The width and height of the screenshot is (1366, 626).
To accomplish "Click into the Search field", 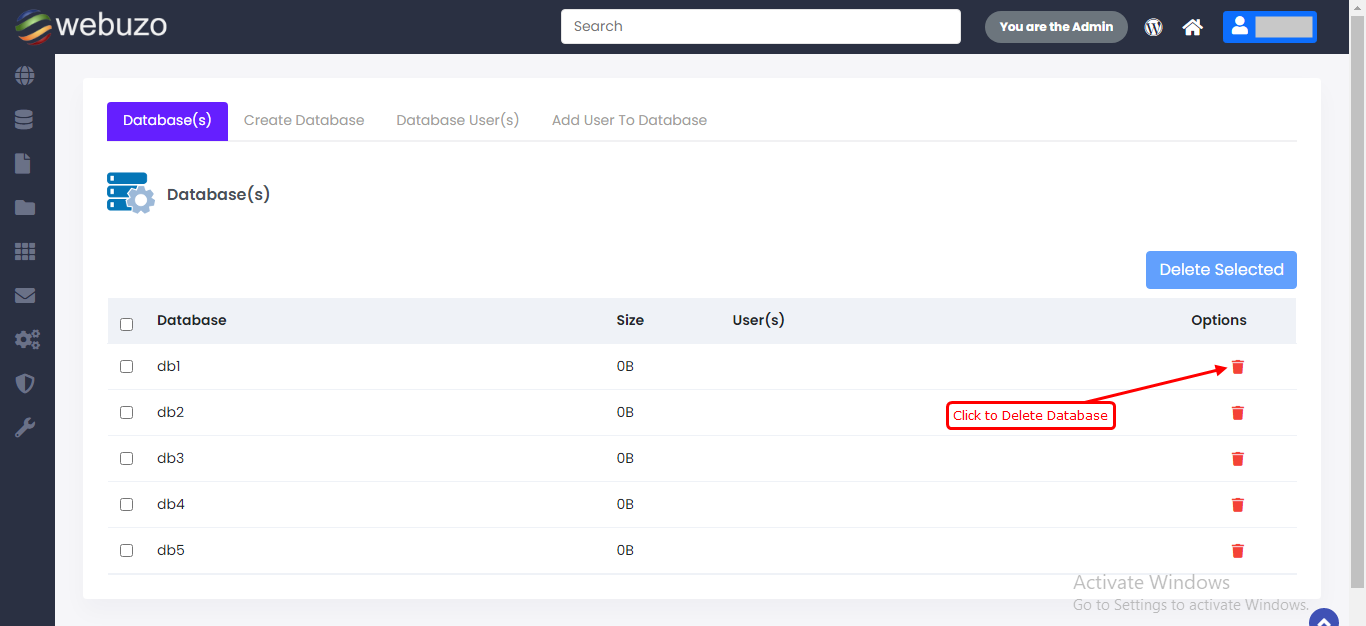I will click(760, 27).
